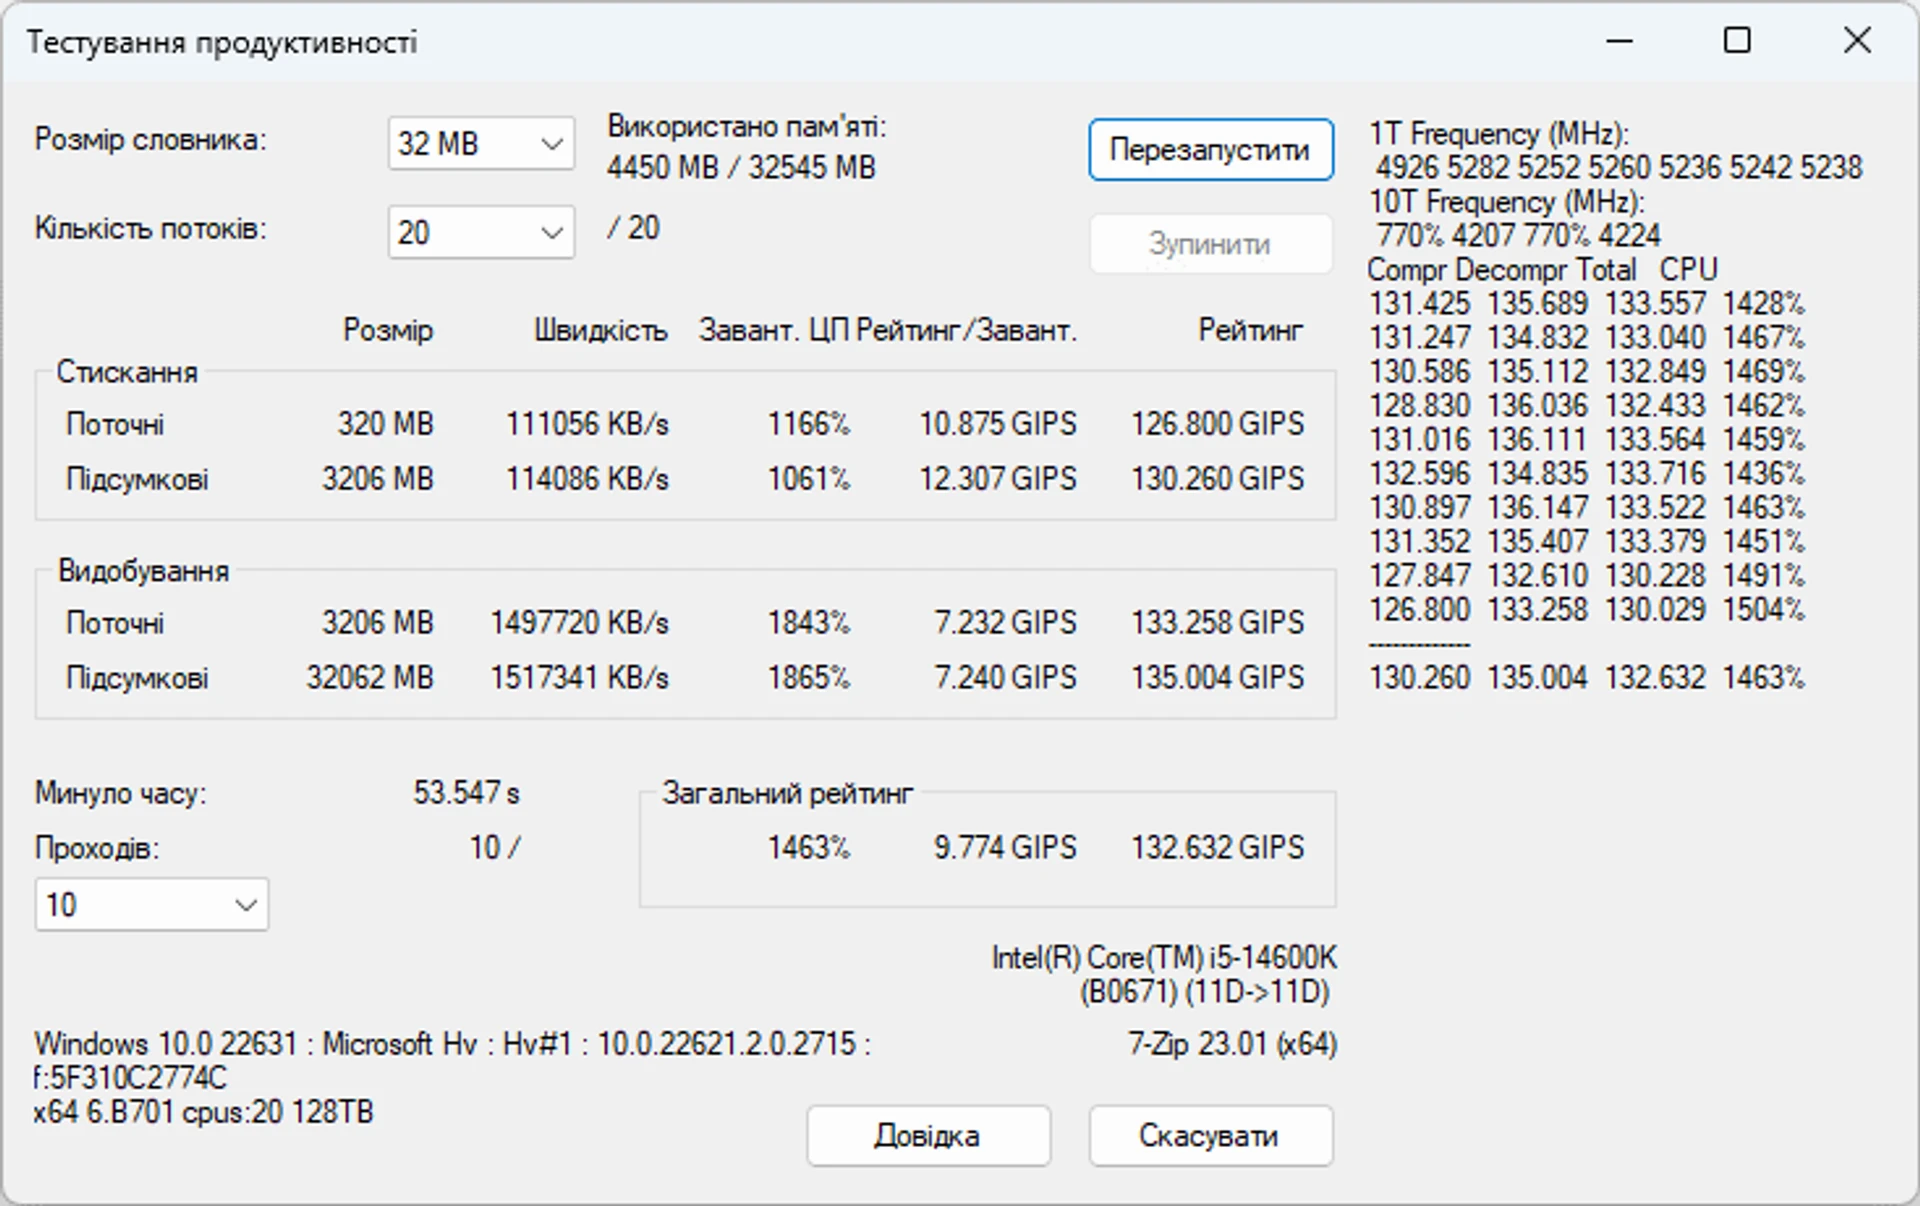Click elapsed time 53.547 s value
The height and width of the screenshot is (1206, 1920).
click(x=467, y=793)
